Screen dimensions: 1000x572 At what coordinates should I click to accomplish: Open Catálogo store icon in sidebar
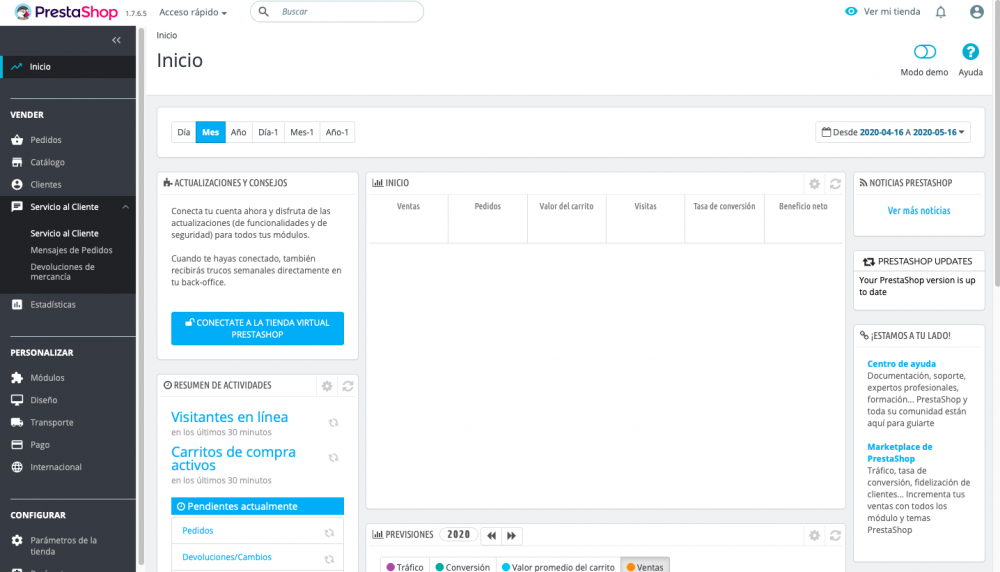point(17,162)
